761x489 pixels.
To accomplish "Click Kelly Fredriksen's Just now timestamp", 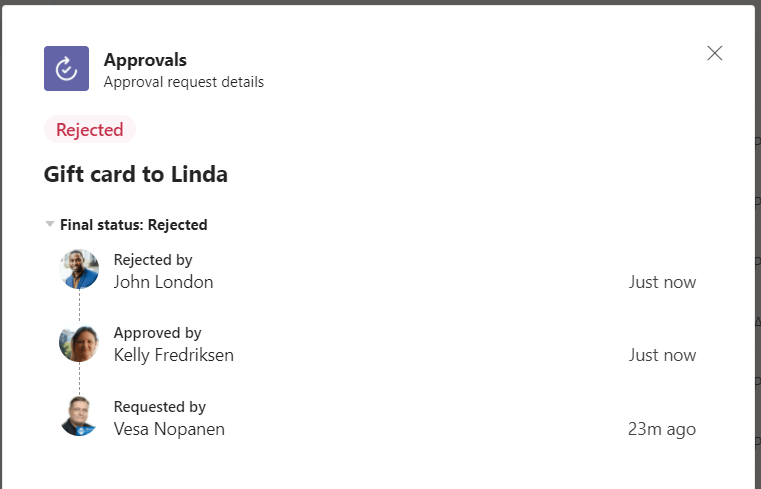I will (x=662, y=355).
